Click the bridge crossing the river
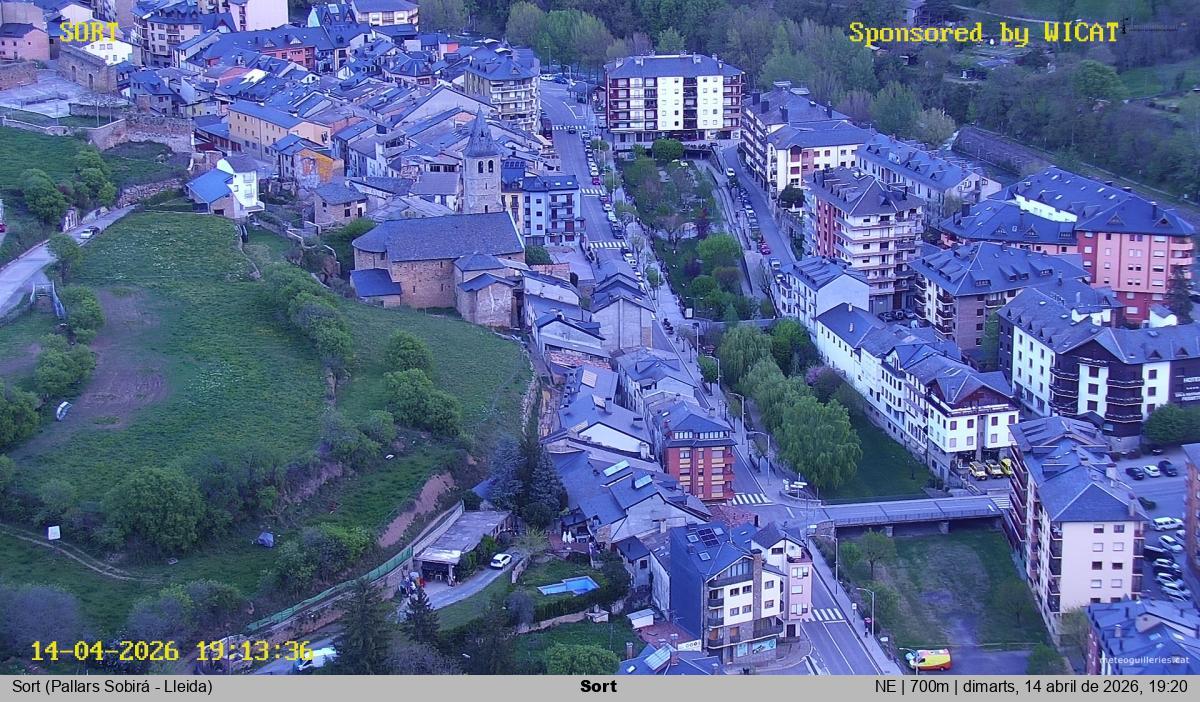 pos(908,512)
